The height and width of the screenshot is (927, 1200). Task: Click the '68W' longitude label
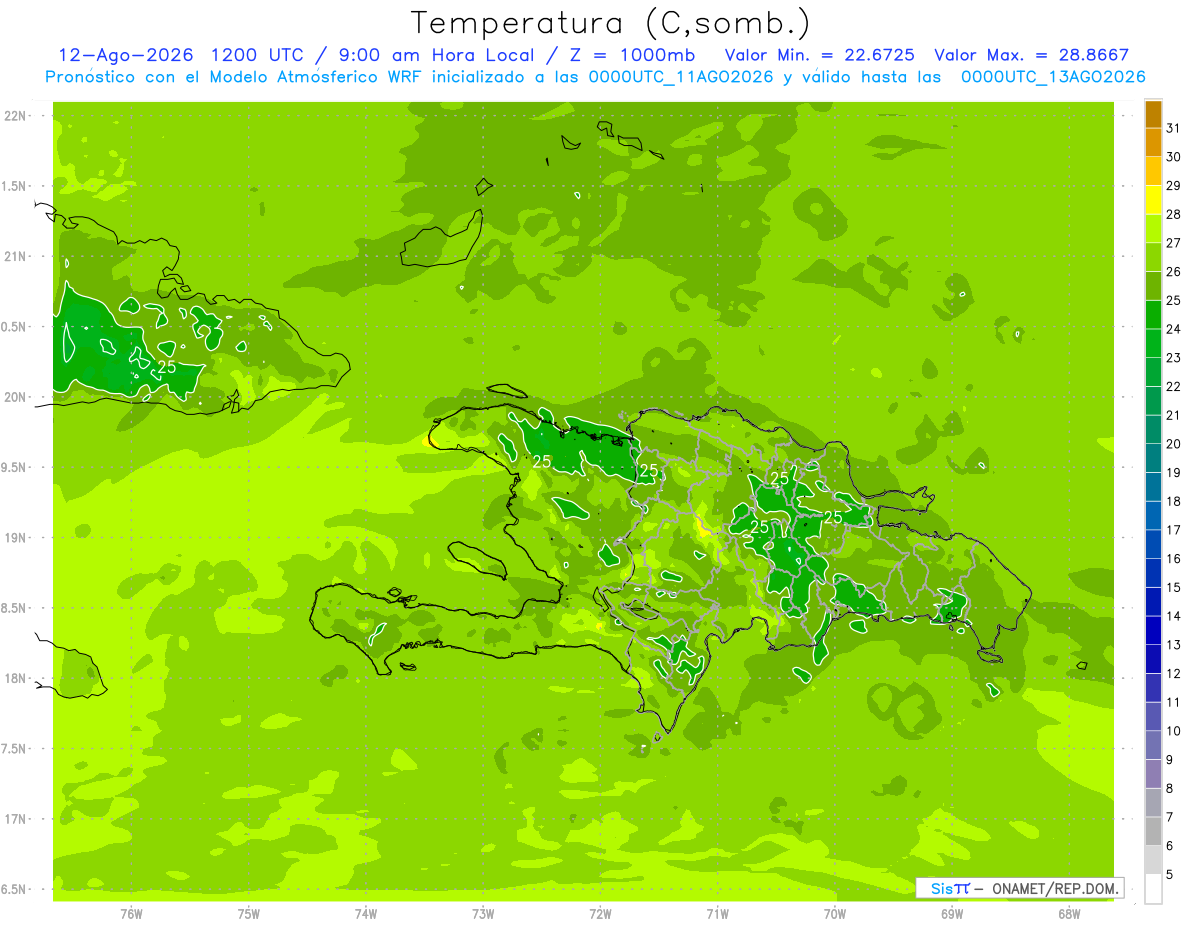1069,914
